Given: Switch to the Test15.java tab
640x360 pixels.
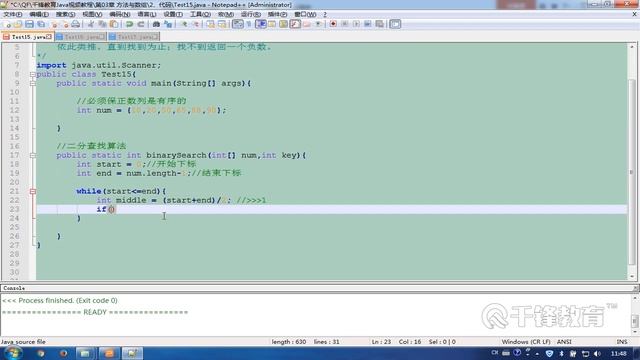Looking at the screenshot, I should coord(27,37).
